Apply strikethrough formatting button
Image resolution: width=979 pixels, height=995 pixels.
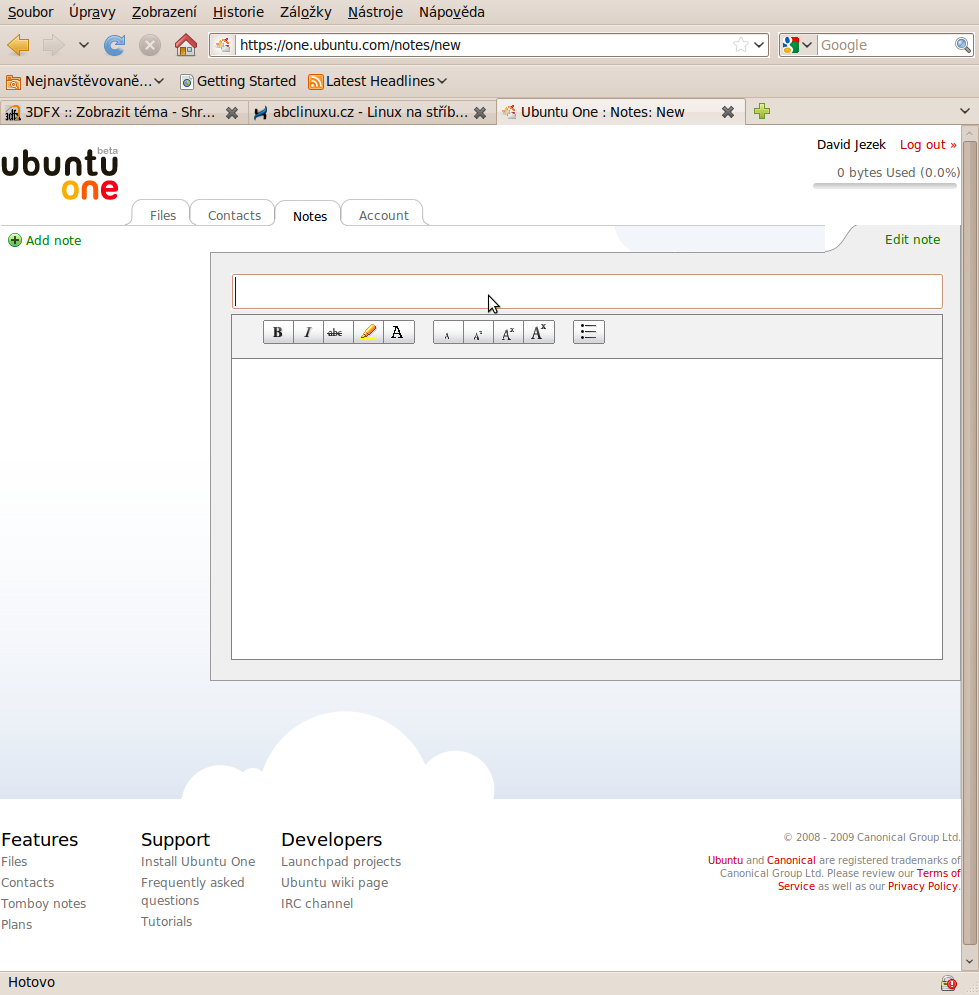338,333
